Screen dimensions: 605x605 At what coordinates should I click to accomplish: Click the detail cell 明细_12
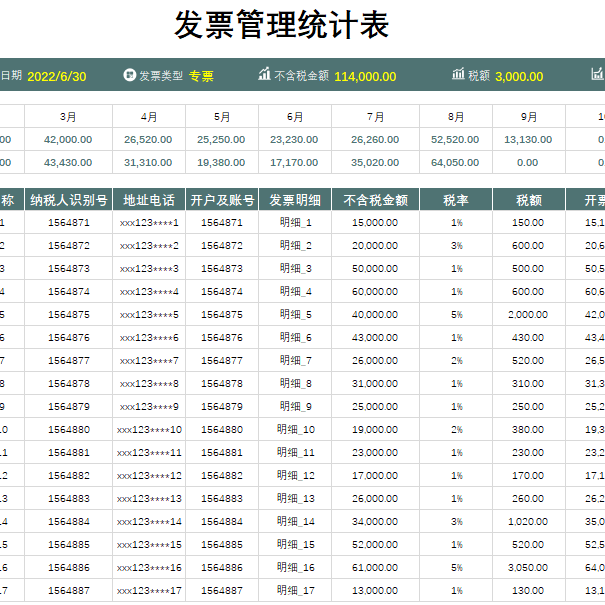tap(295, 475)
